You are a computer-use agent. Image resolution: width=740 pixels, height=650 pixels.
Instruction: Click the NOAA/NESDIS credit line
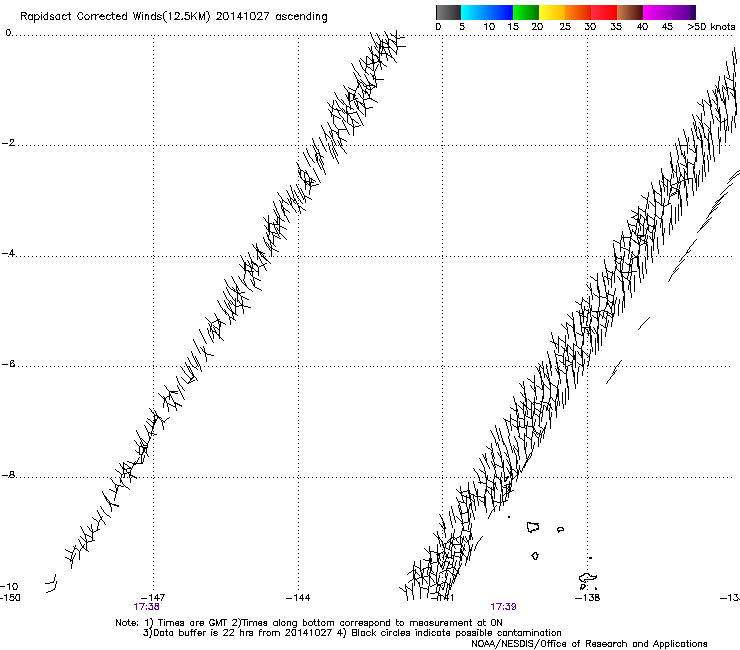click(589, 644)
